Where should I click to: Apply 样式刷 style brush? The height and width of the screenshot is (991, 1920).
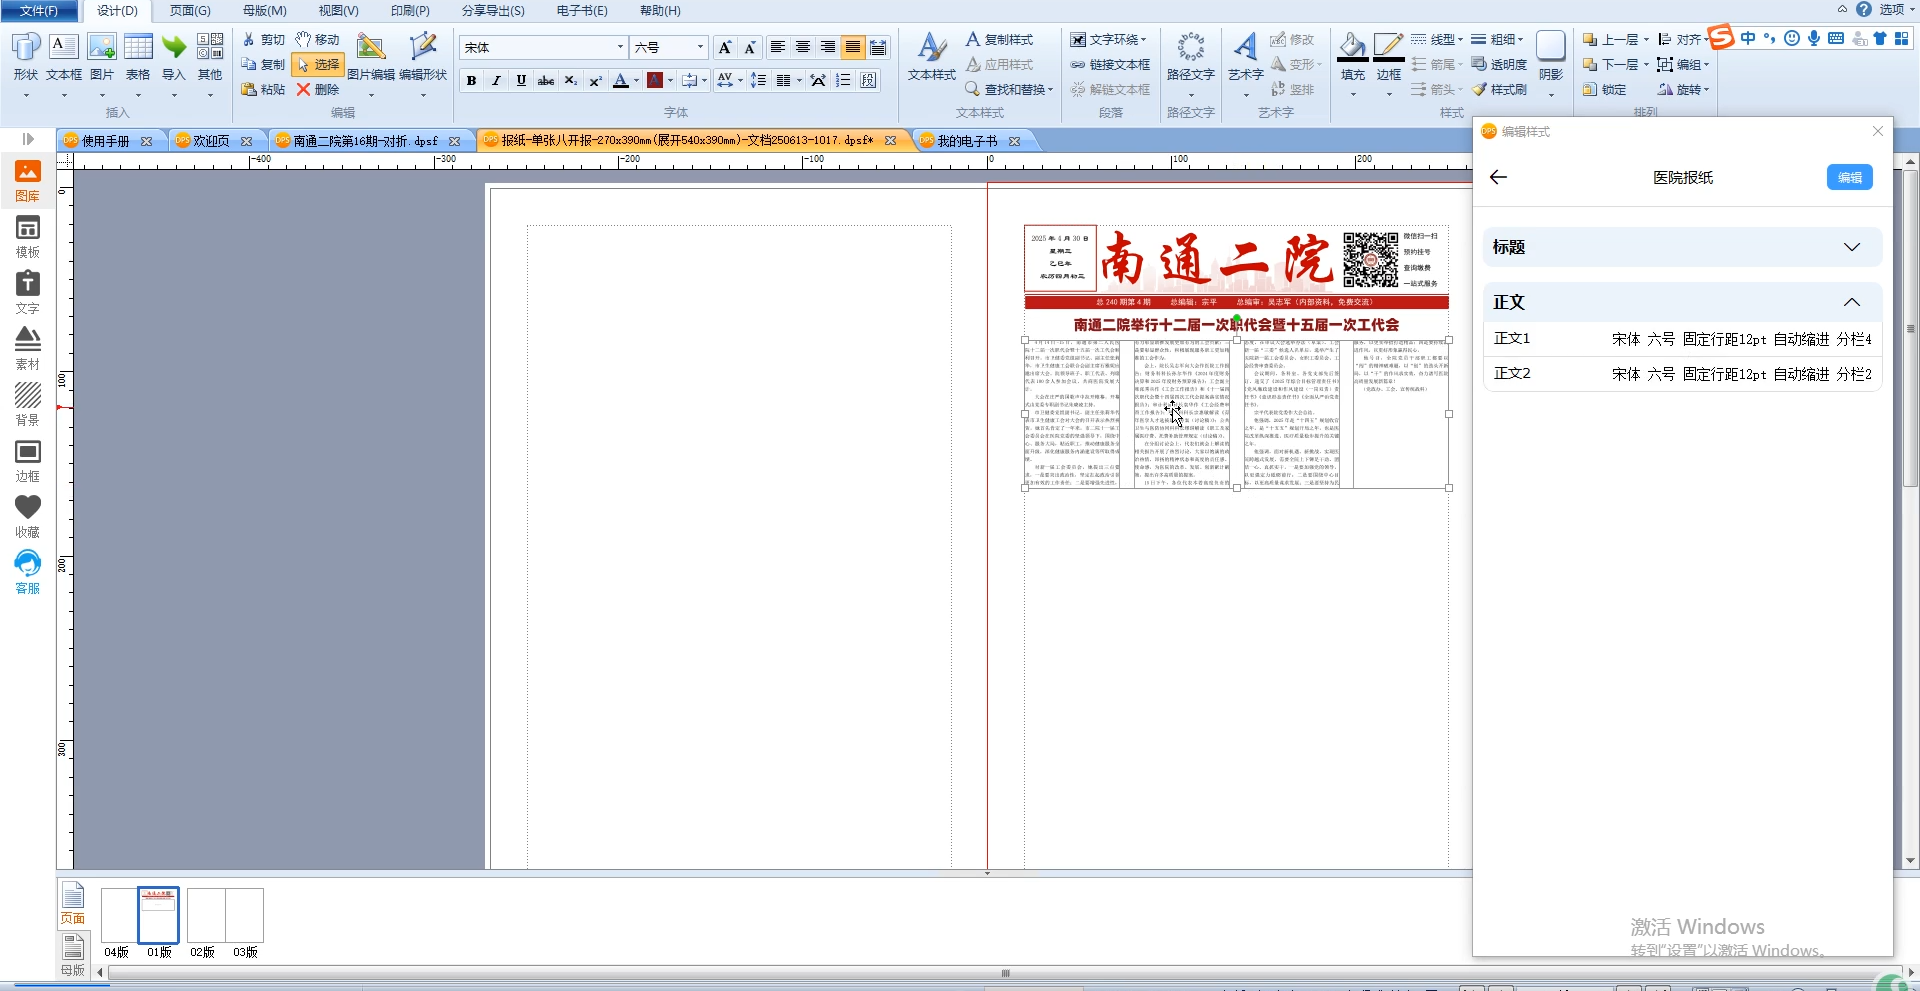[x=1499, y=90]
